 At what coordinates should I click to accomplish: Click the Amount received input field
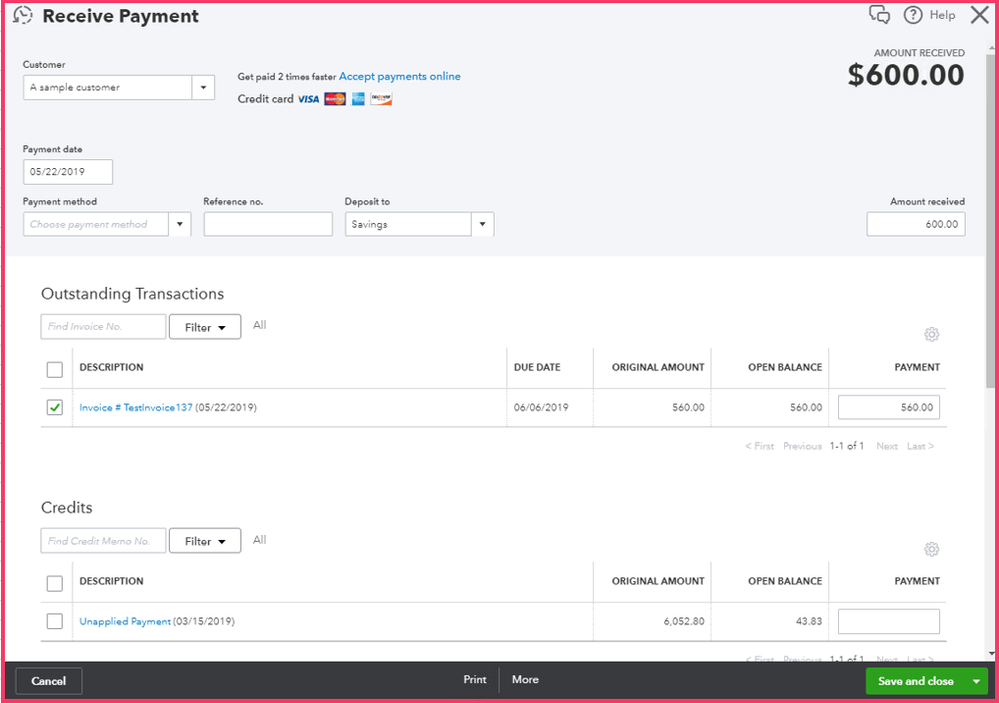(x=916, y=224)
